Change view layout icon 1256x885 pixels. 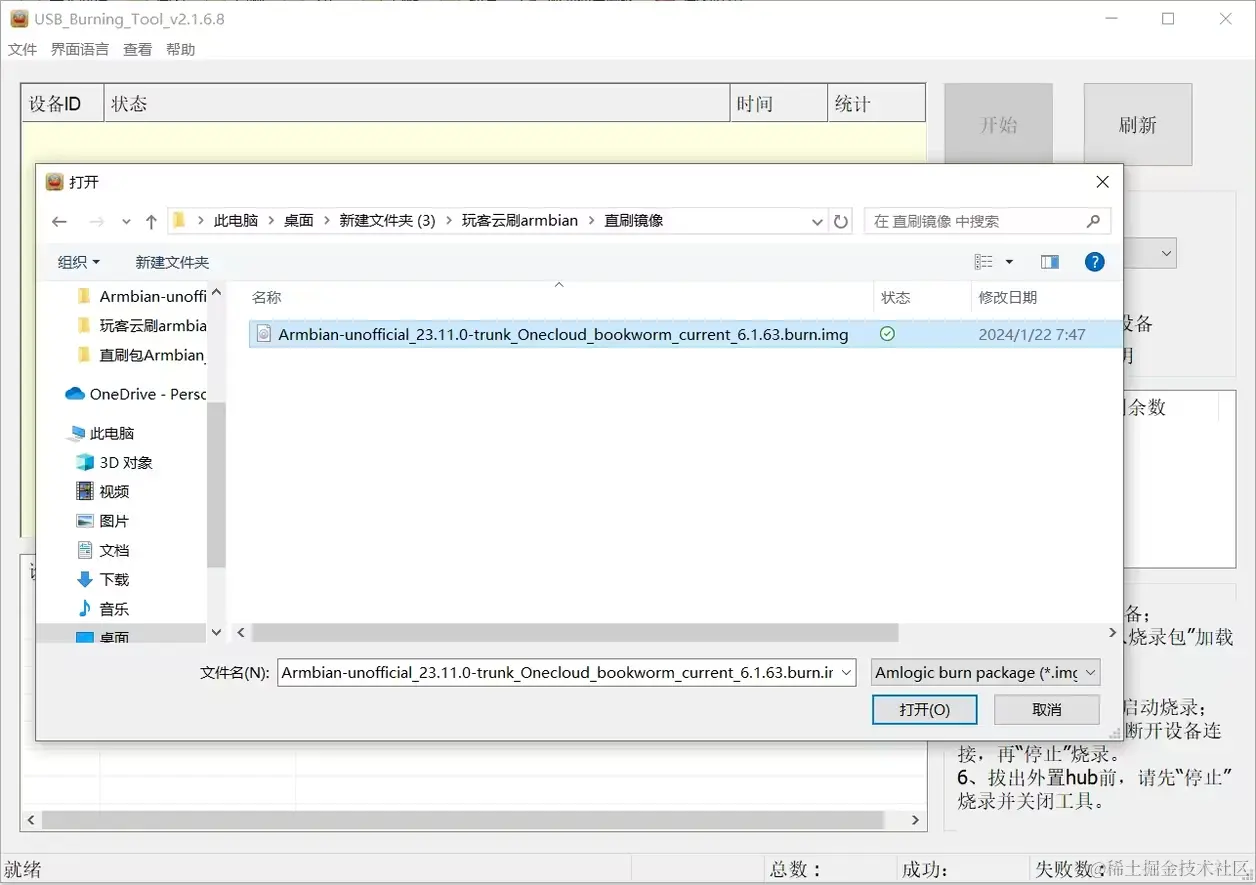(984, 262)
